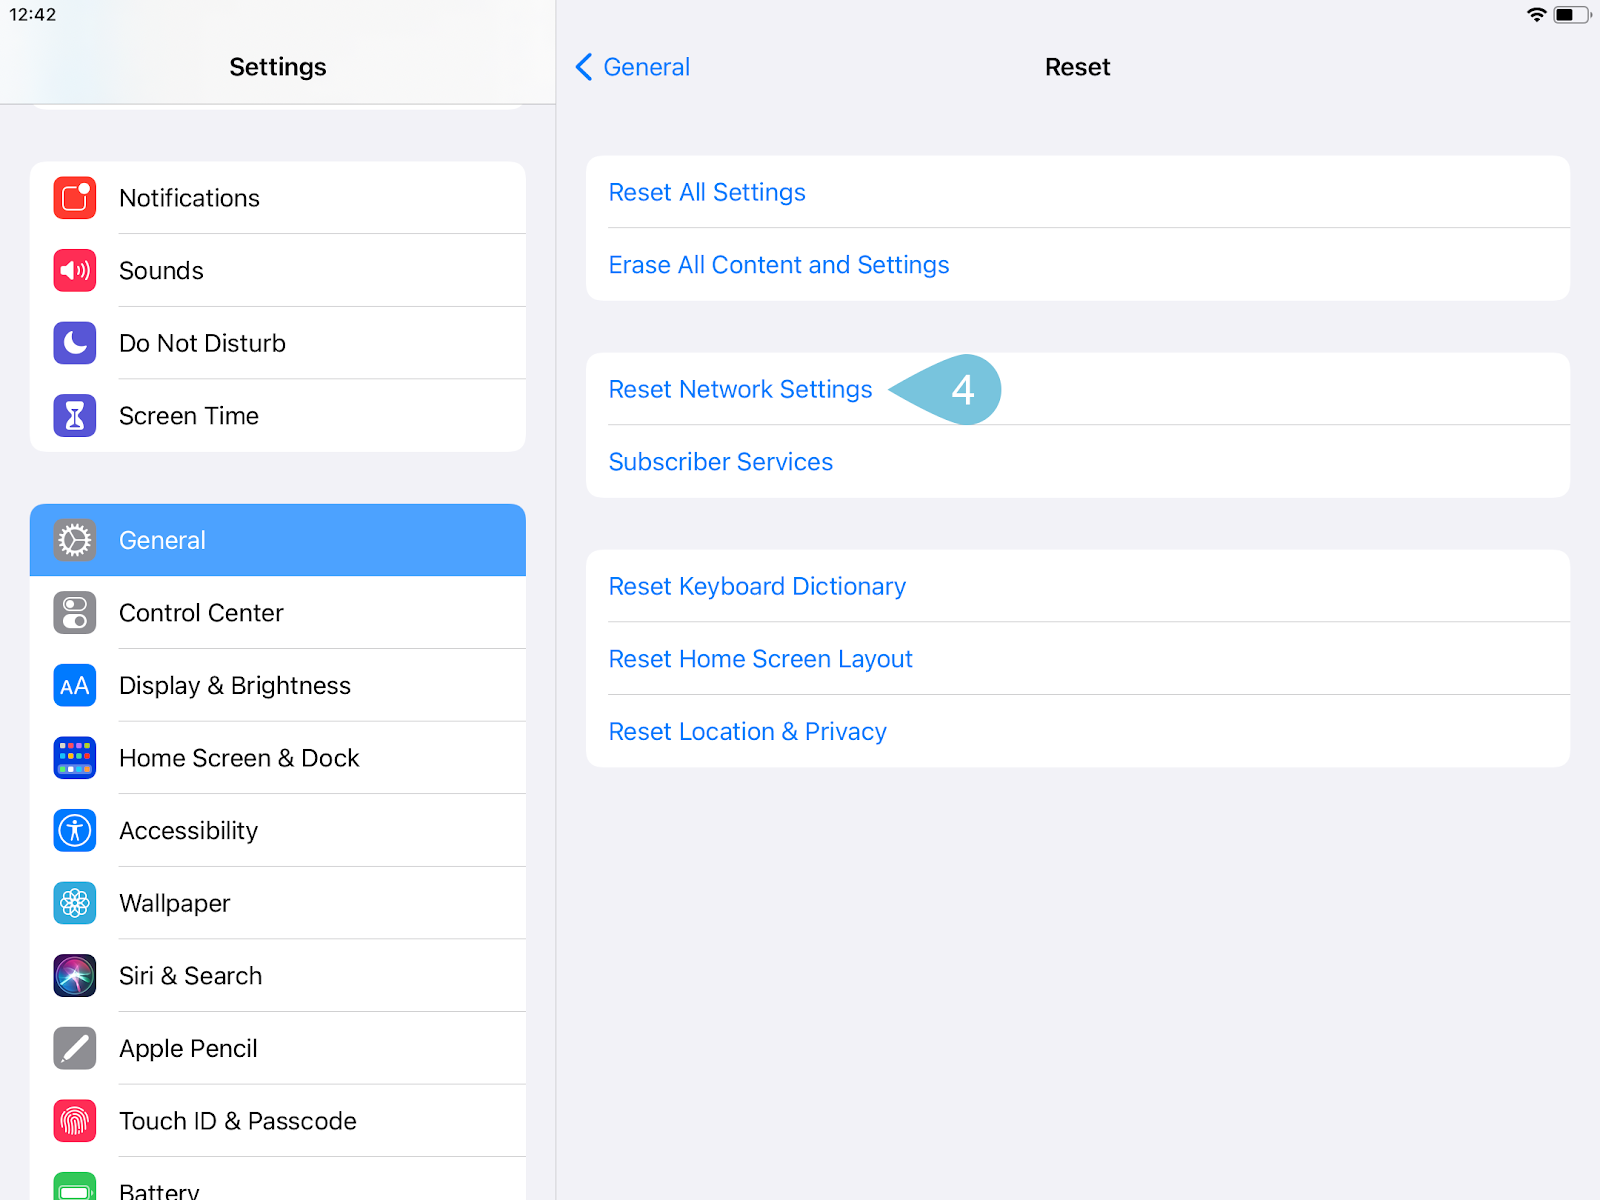Tap the Touch ID fingerprint icon
This screenshot has height=1200, width=1600.
click(x=75, y=1121)
